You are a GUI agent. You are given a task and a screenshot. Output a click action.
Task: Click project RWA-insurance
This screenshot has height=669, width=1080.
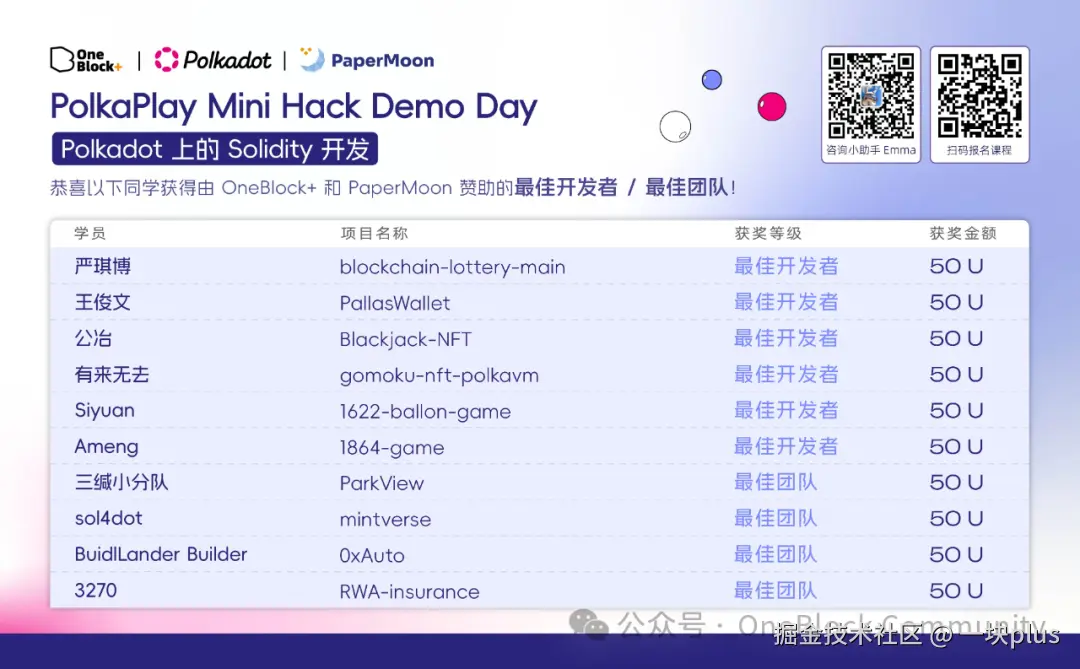[410, 591]
